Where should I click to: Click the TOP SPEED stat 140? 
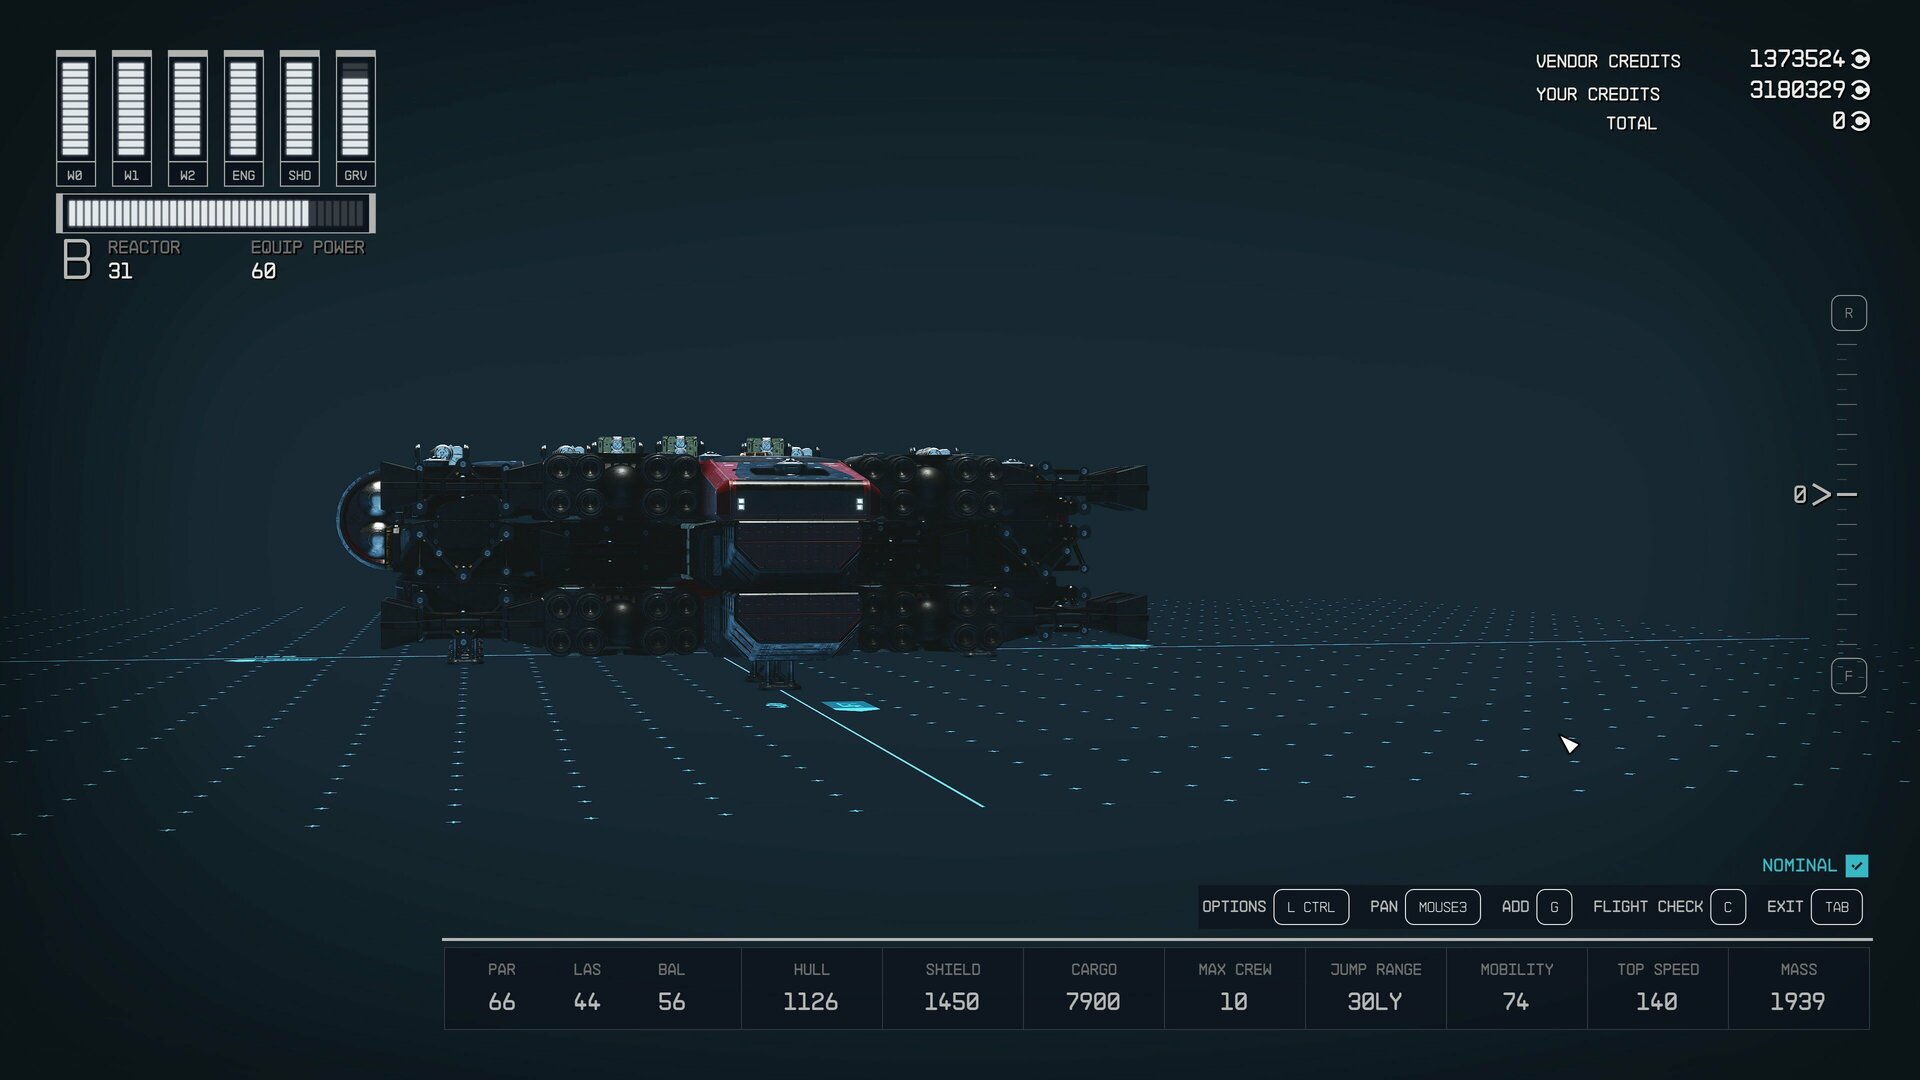coord(1657,988)
